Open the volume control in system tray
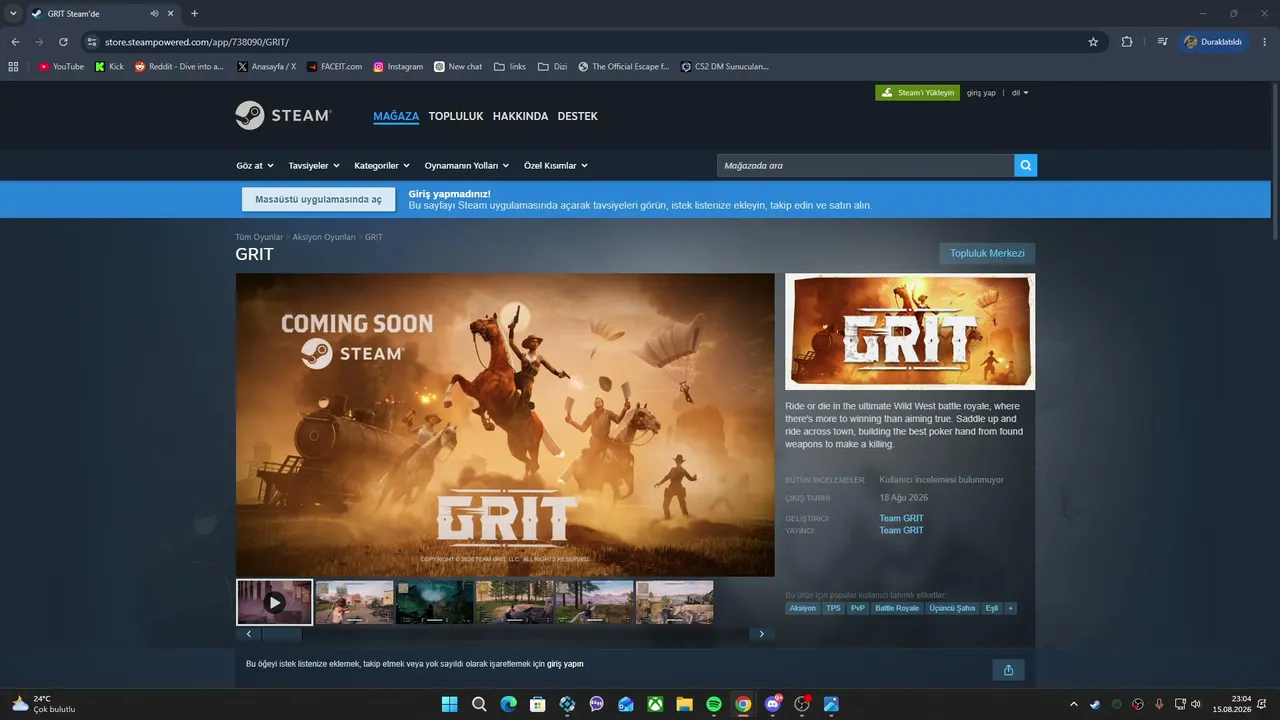The image size is (1280, 720). tap(1196, 704)
